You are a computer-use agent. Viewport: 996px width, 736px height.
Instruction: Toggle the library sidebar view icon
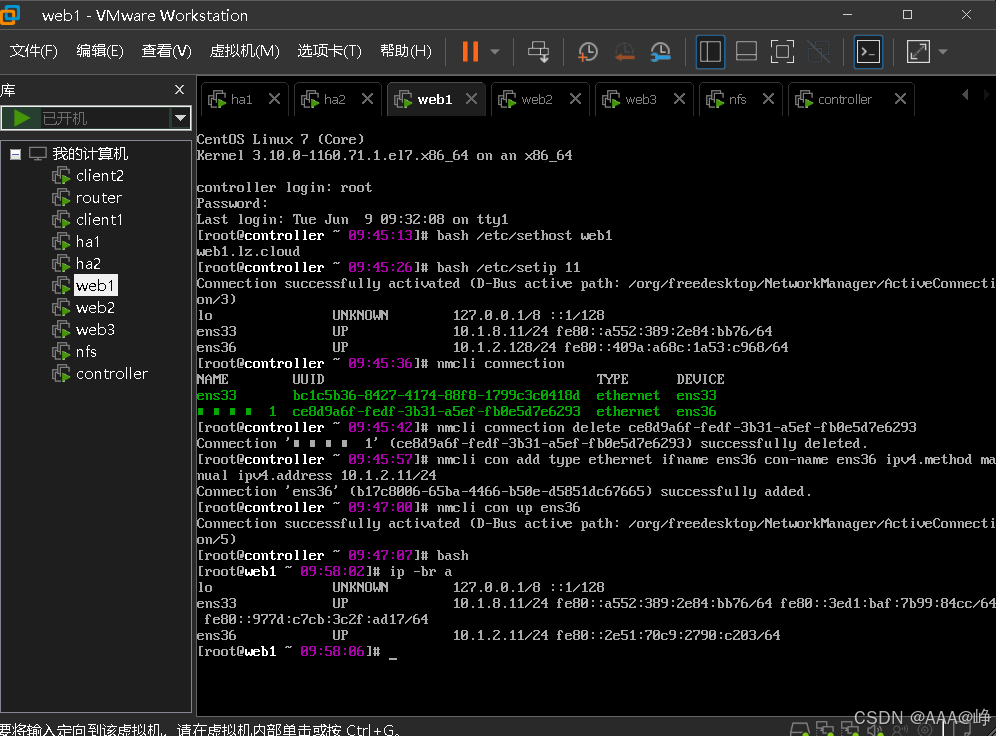tap(710, 51)
